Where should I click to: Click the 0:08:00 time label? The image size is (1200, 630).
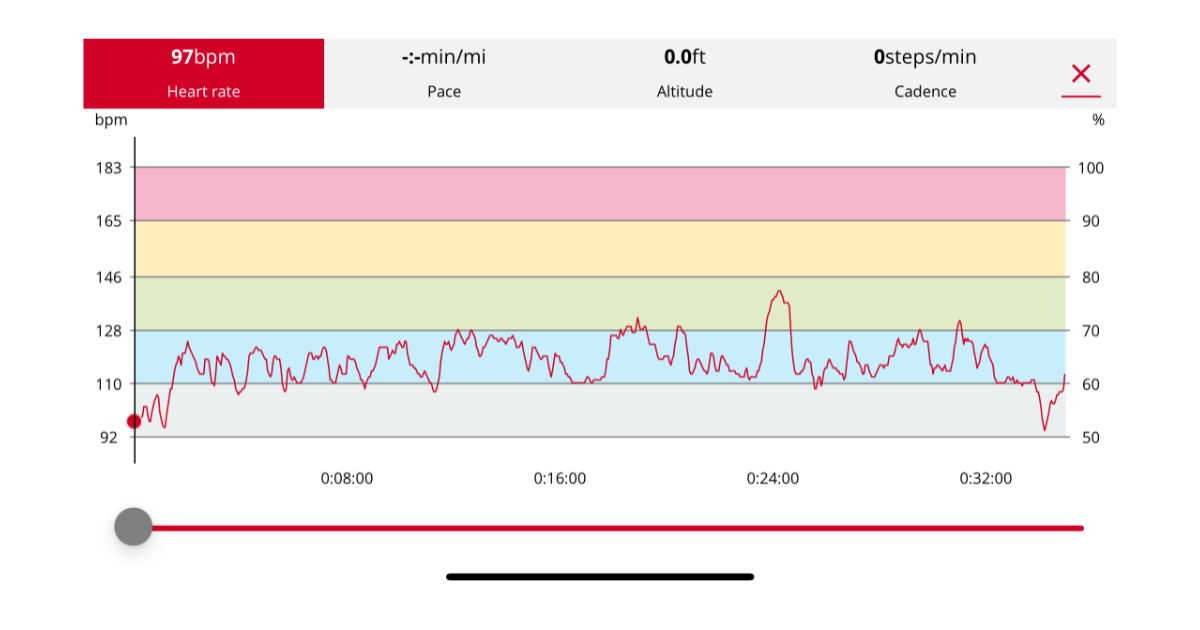347,479
